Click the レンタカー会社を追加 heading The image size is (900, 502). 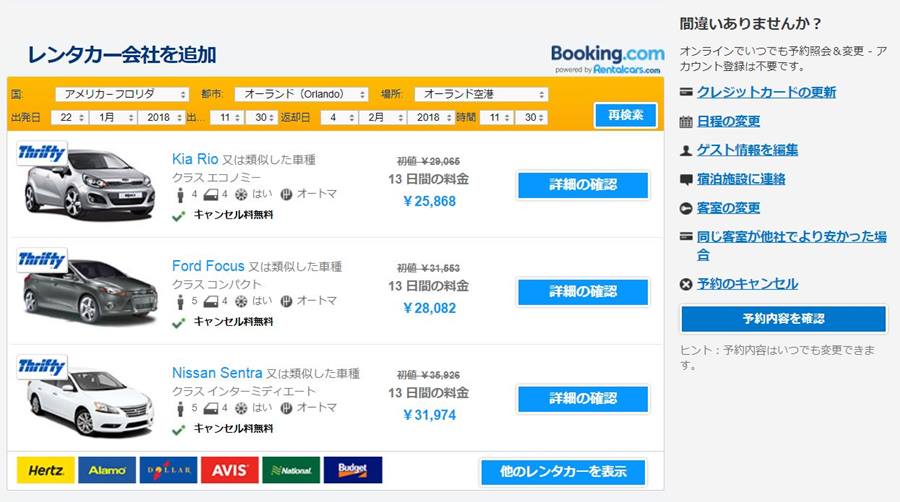122,55
